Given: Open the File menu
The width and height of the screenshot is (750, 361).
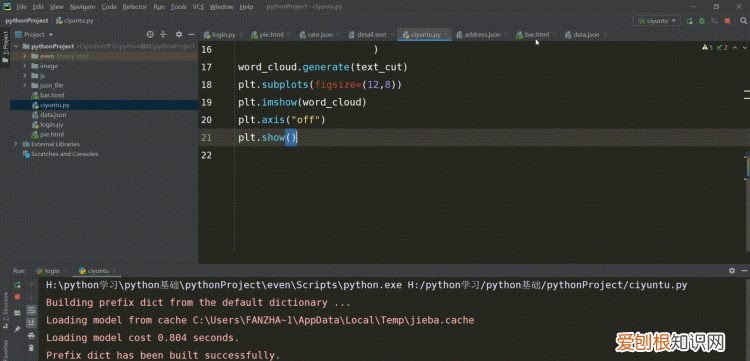Looking at the screenshot, I should pyautogui.click(x=22, y=7).
